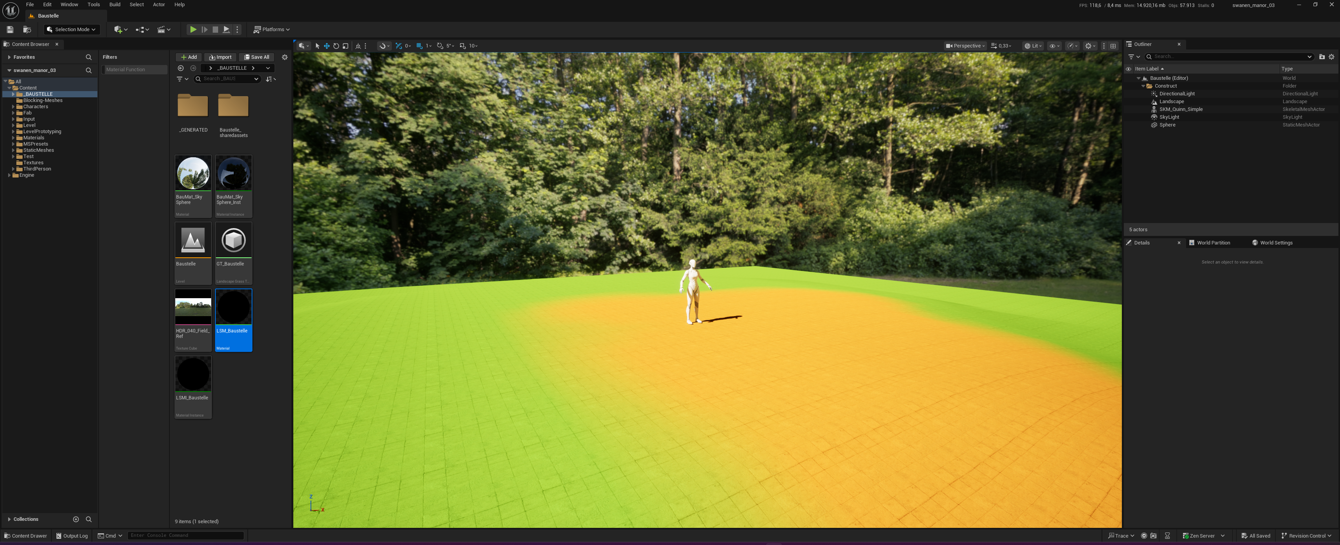Screen dimensions: 1340x545
Task: Select the HDR_040_Field_Ref texture thumbnail
Action: coord(193,307)
